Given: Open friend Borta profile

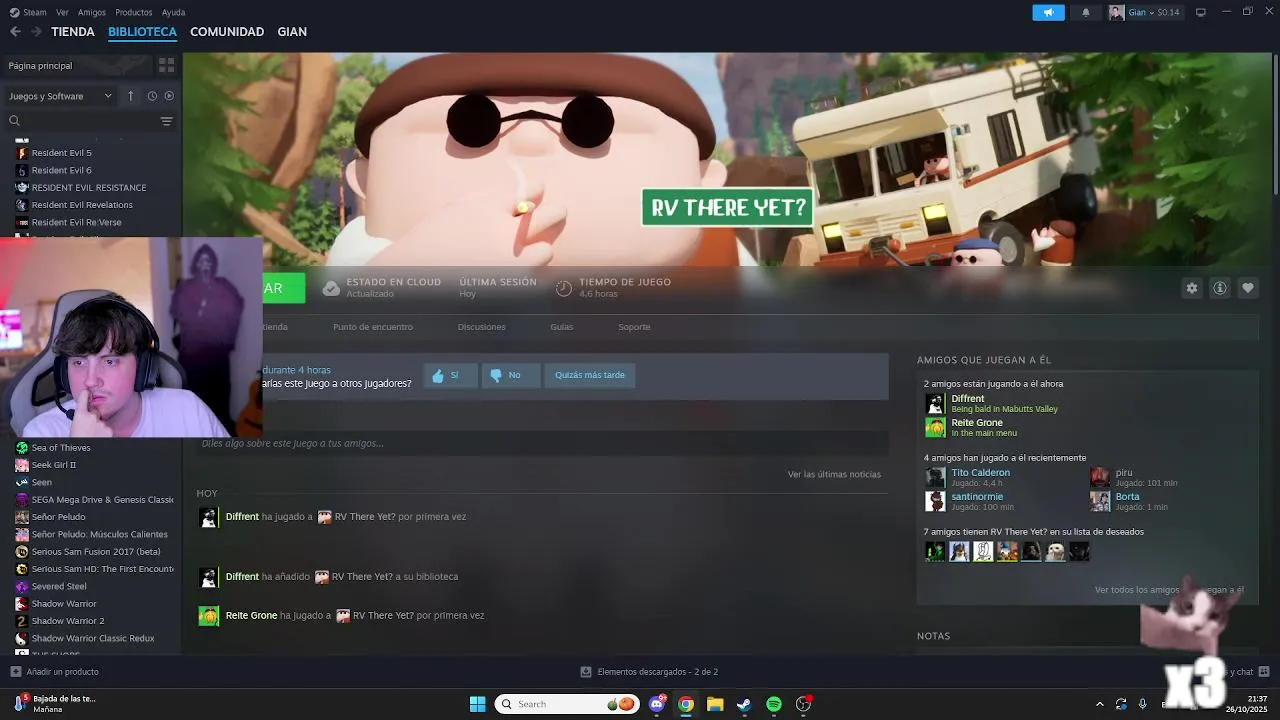Looking at the screenshot, I should (1127, 497).
